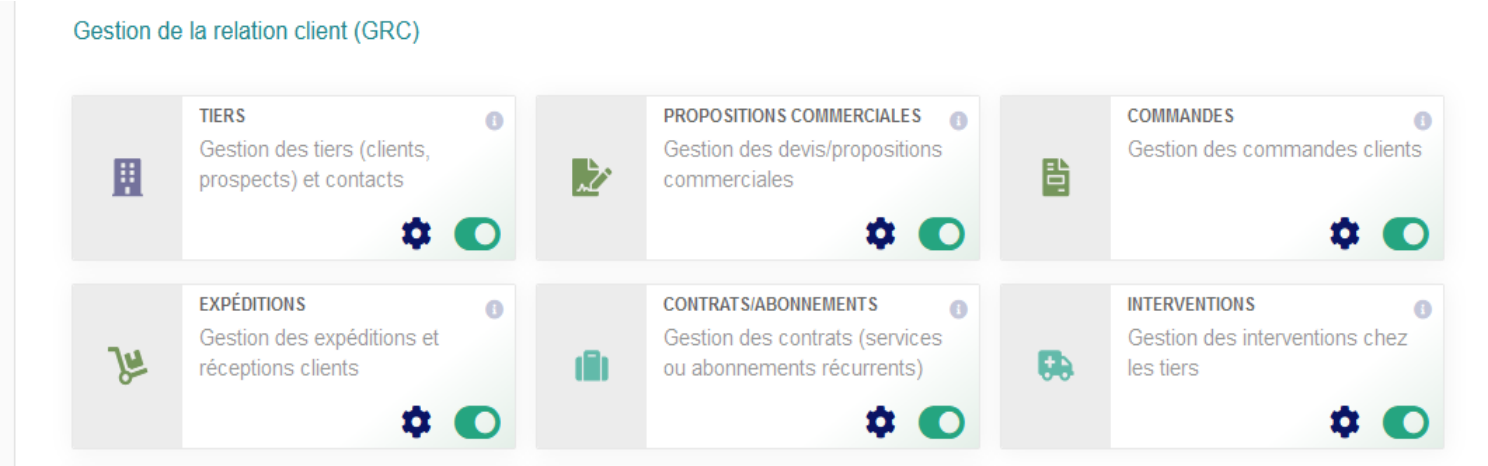Open the Expéditions settings gear

[416, 422]
